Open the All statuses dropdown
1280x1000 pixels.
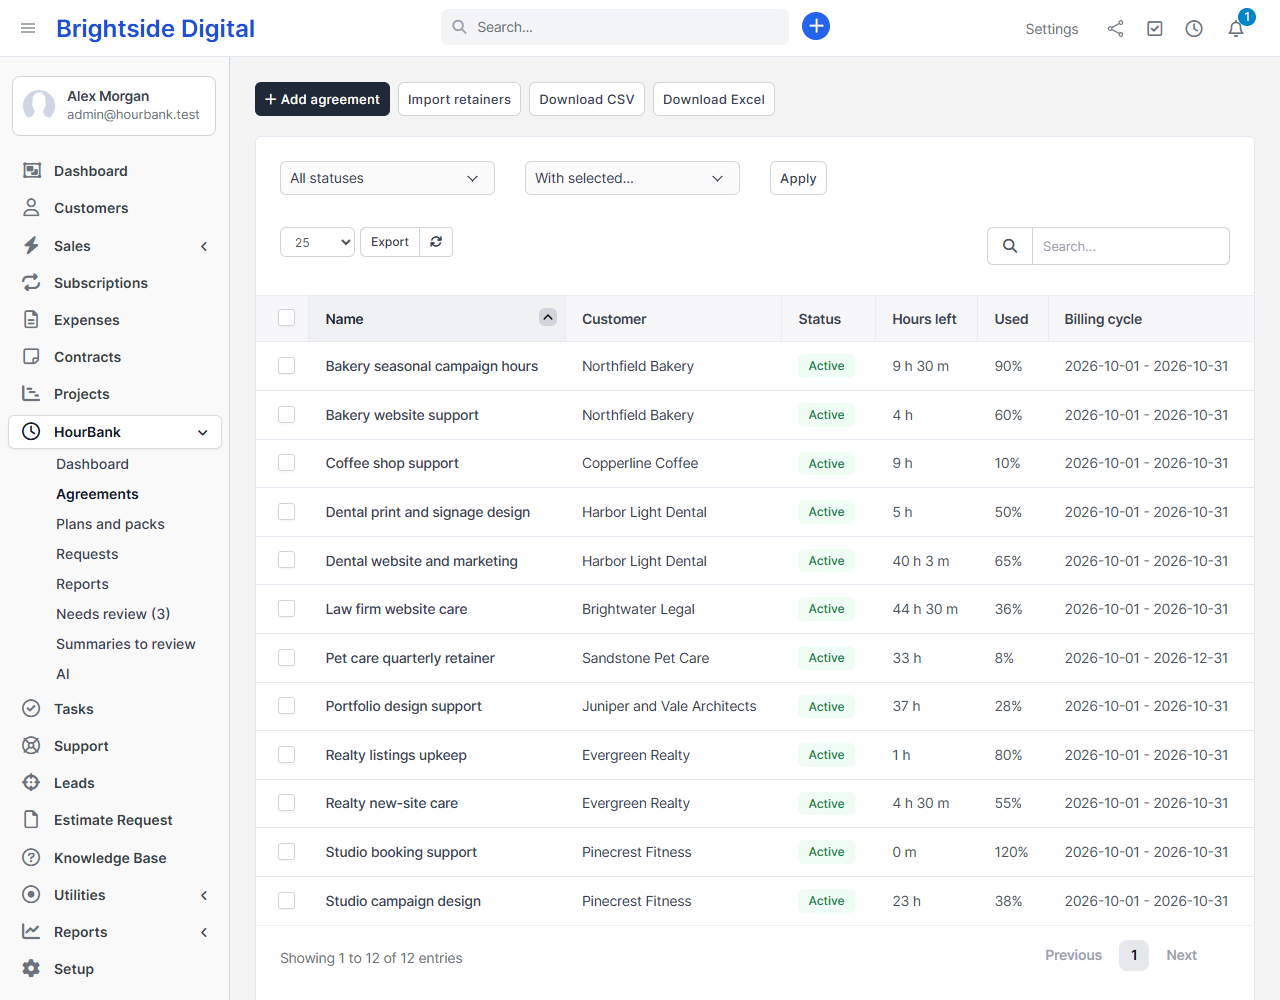tap(387, 178)
